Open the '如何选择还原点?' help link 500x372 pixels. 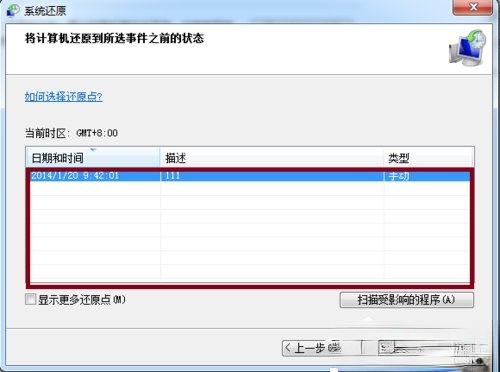coord(63,97)
